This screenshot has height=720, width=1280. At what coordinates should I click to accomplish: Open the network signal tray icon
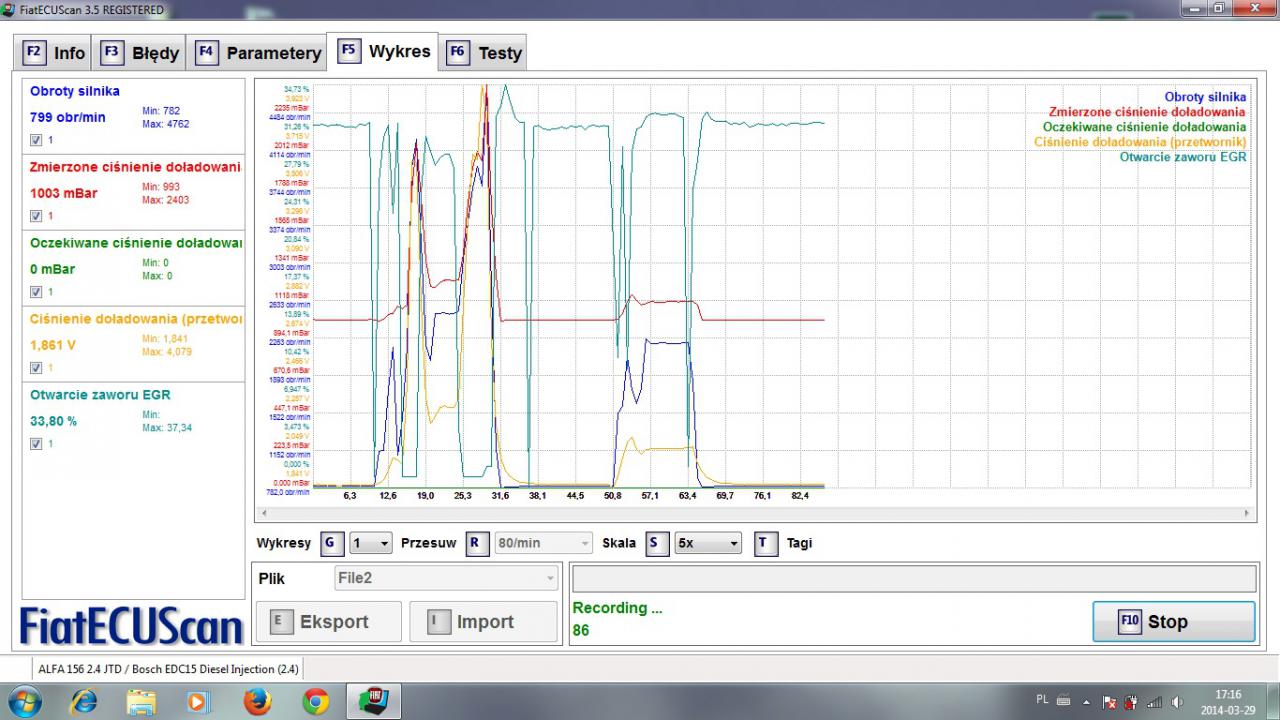point(1153,701)
